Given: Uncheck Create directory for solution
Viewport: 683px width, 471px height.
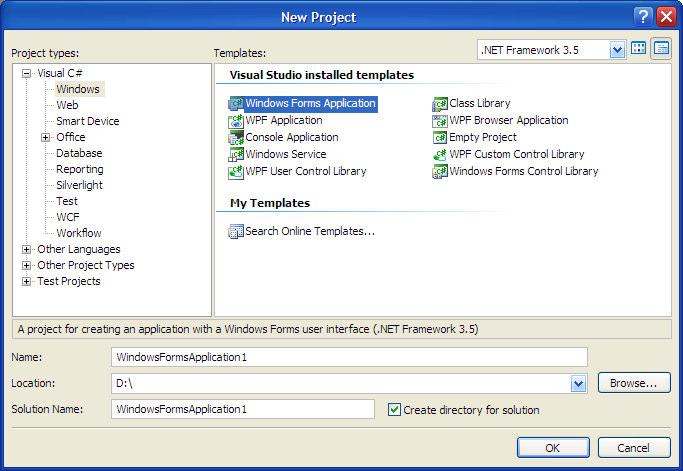Looking at the screenshot, I should click(394, 410).
